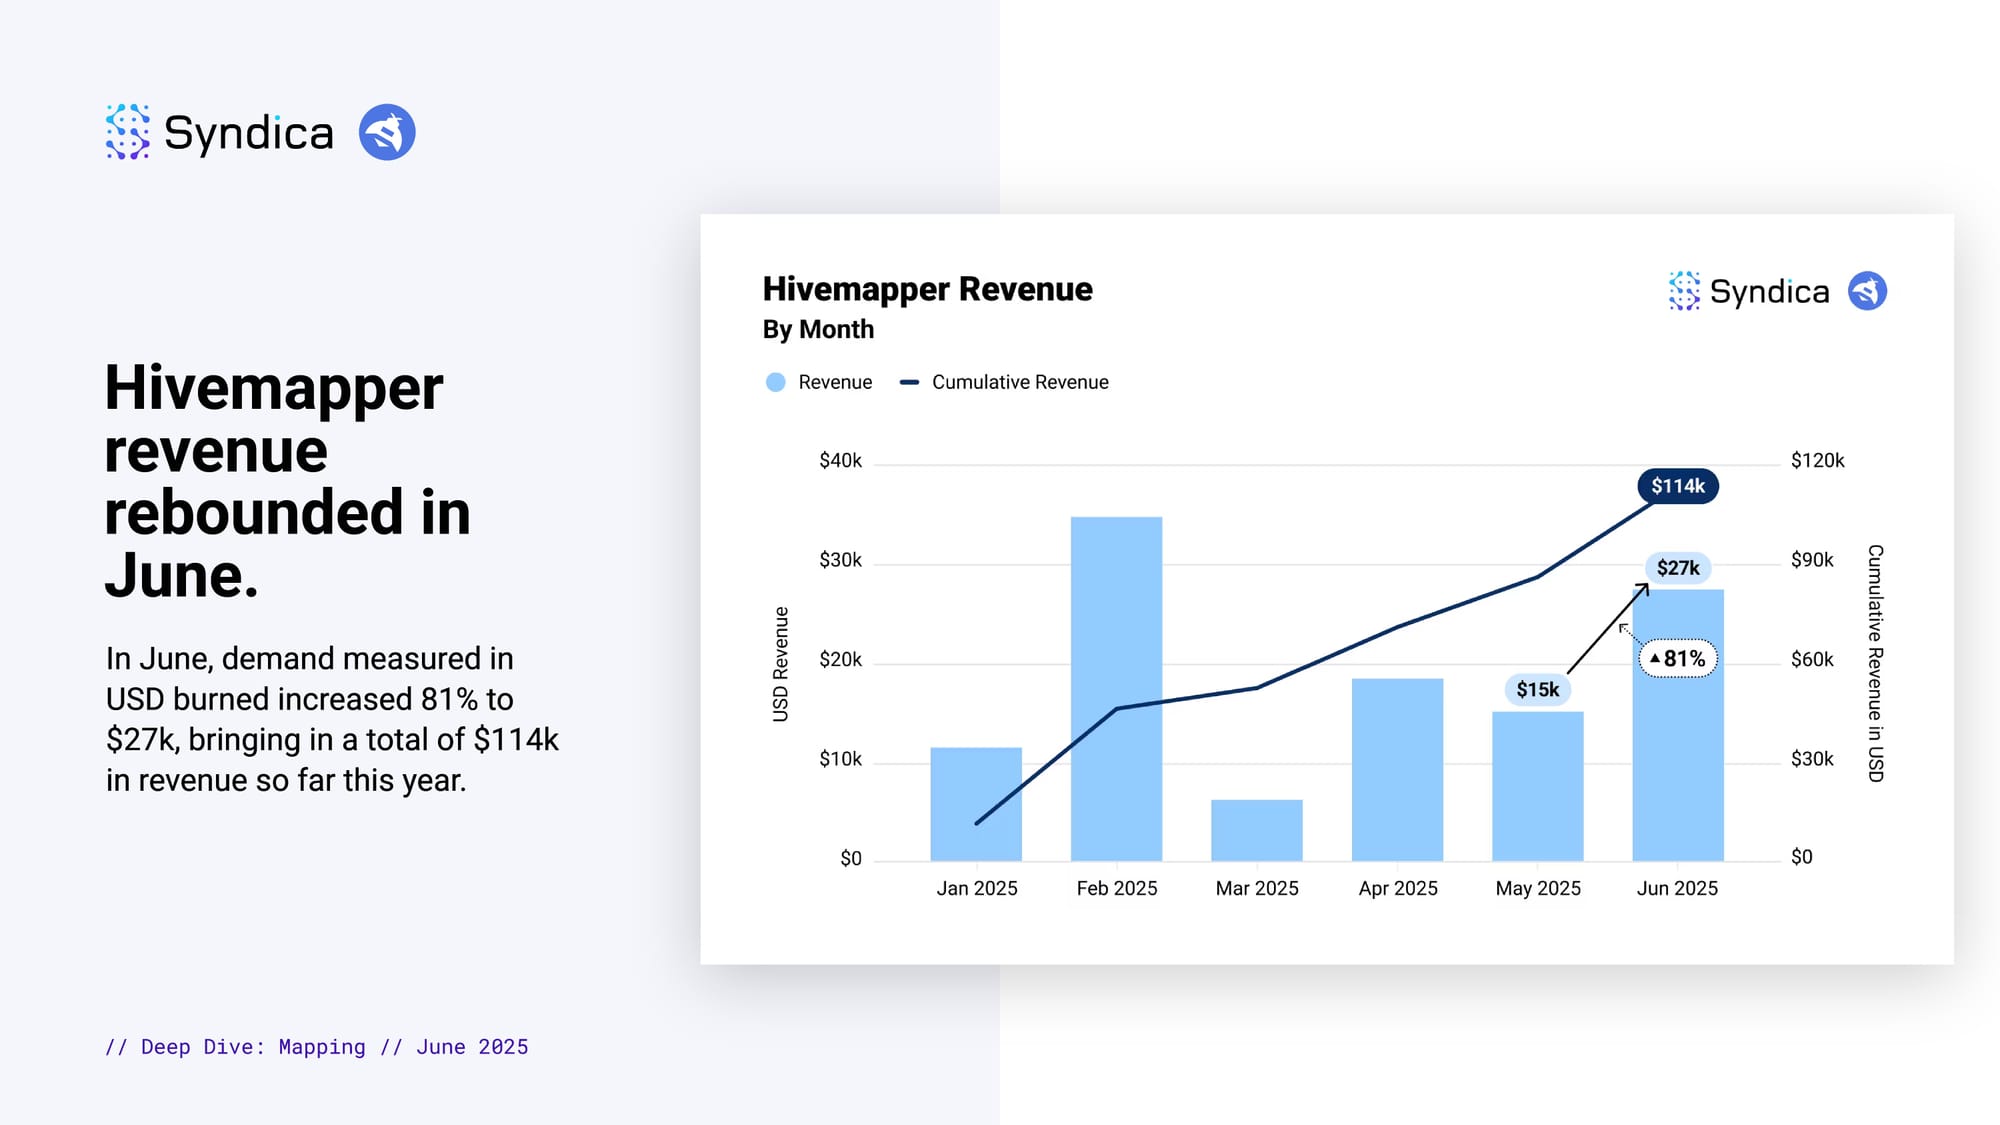
Task: Click the Jun 2025 axis label
Action: pos(1677,888)
